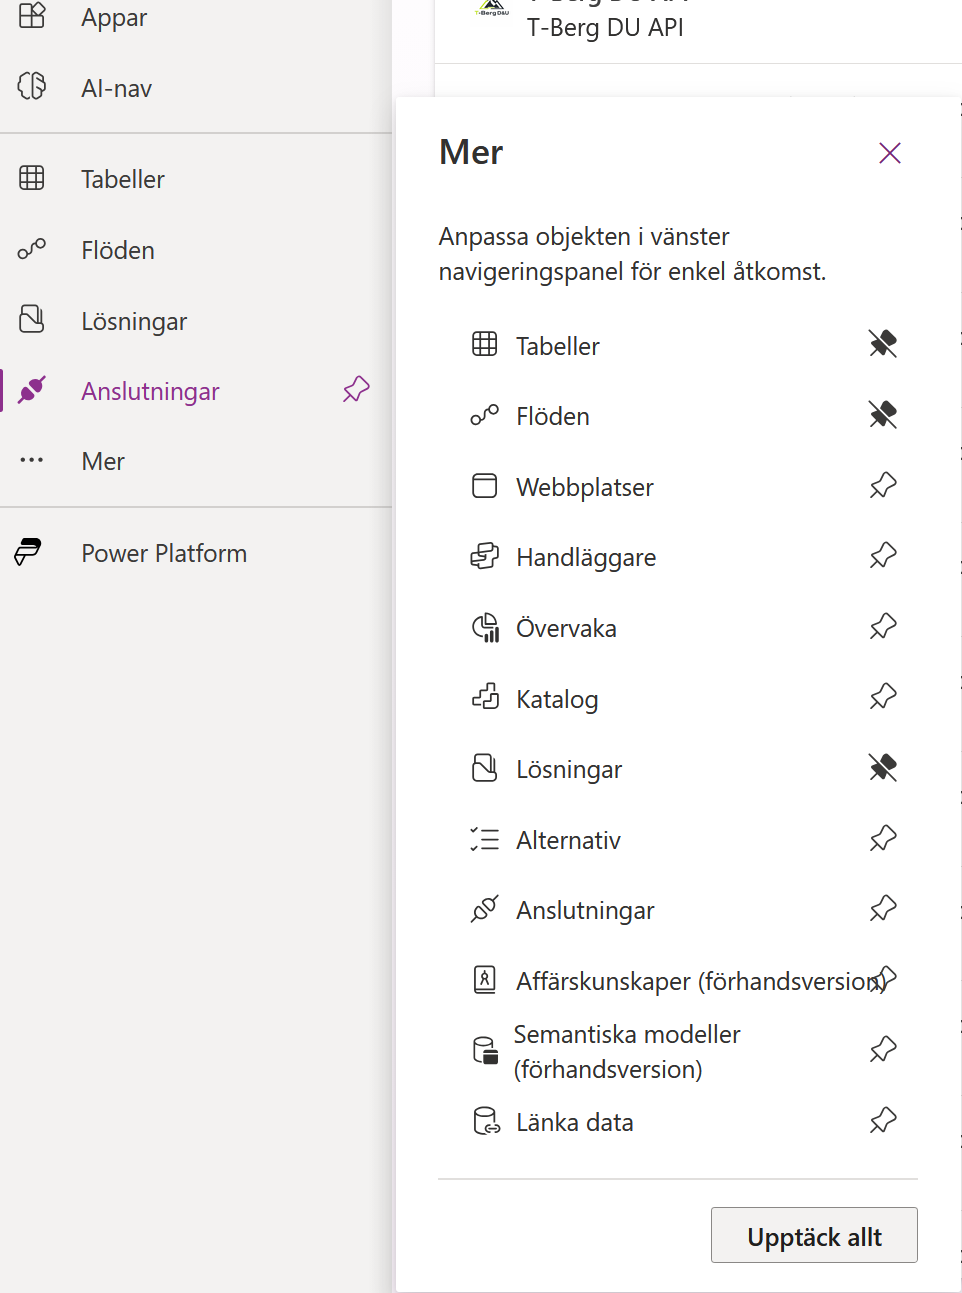
Task: Click the Tabeller grid icon in sidebar
Action: (x=32, y=178)
